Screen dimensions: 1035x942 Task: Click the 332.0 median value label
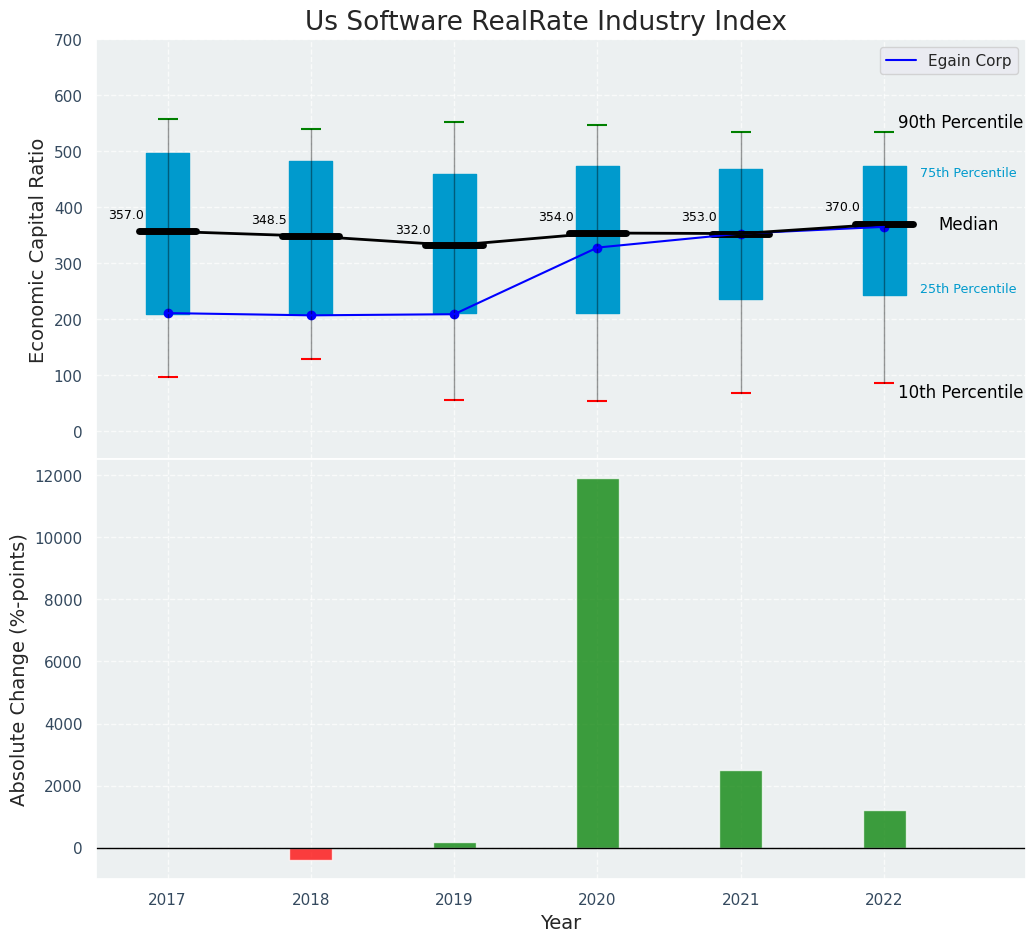coord(412,230)
